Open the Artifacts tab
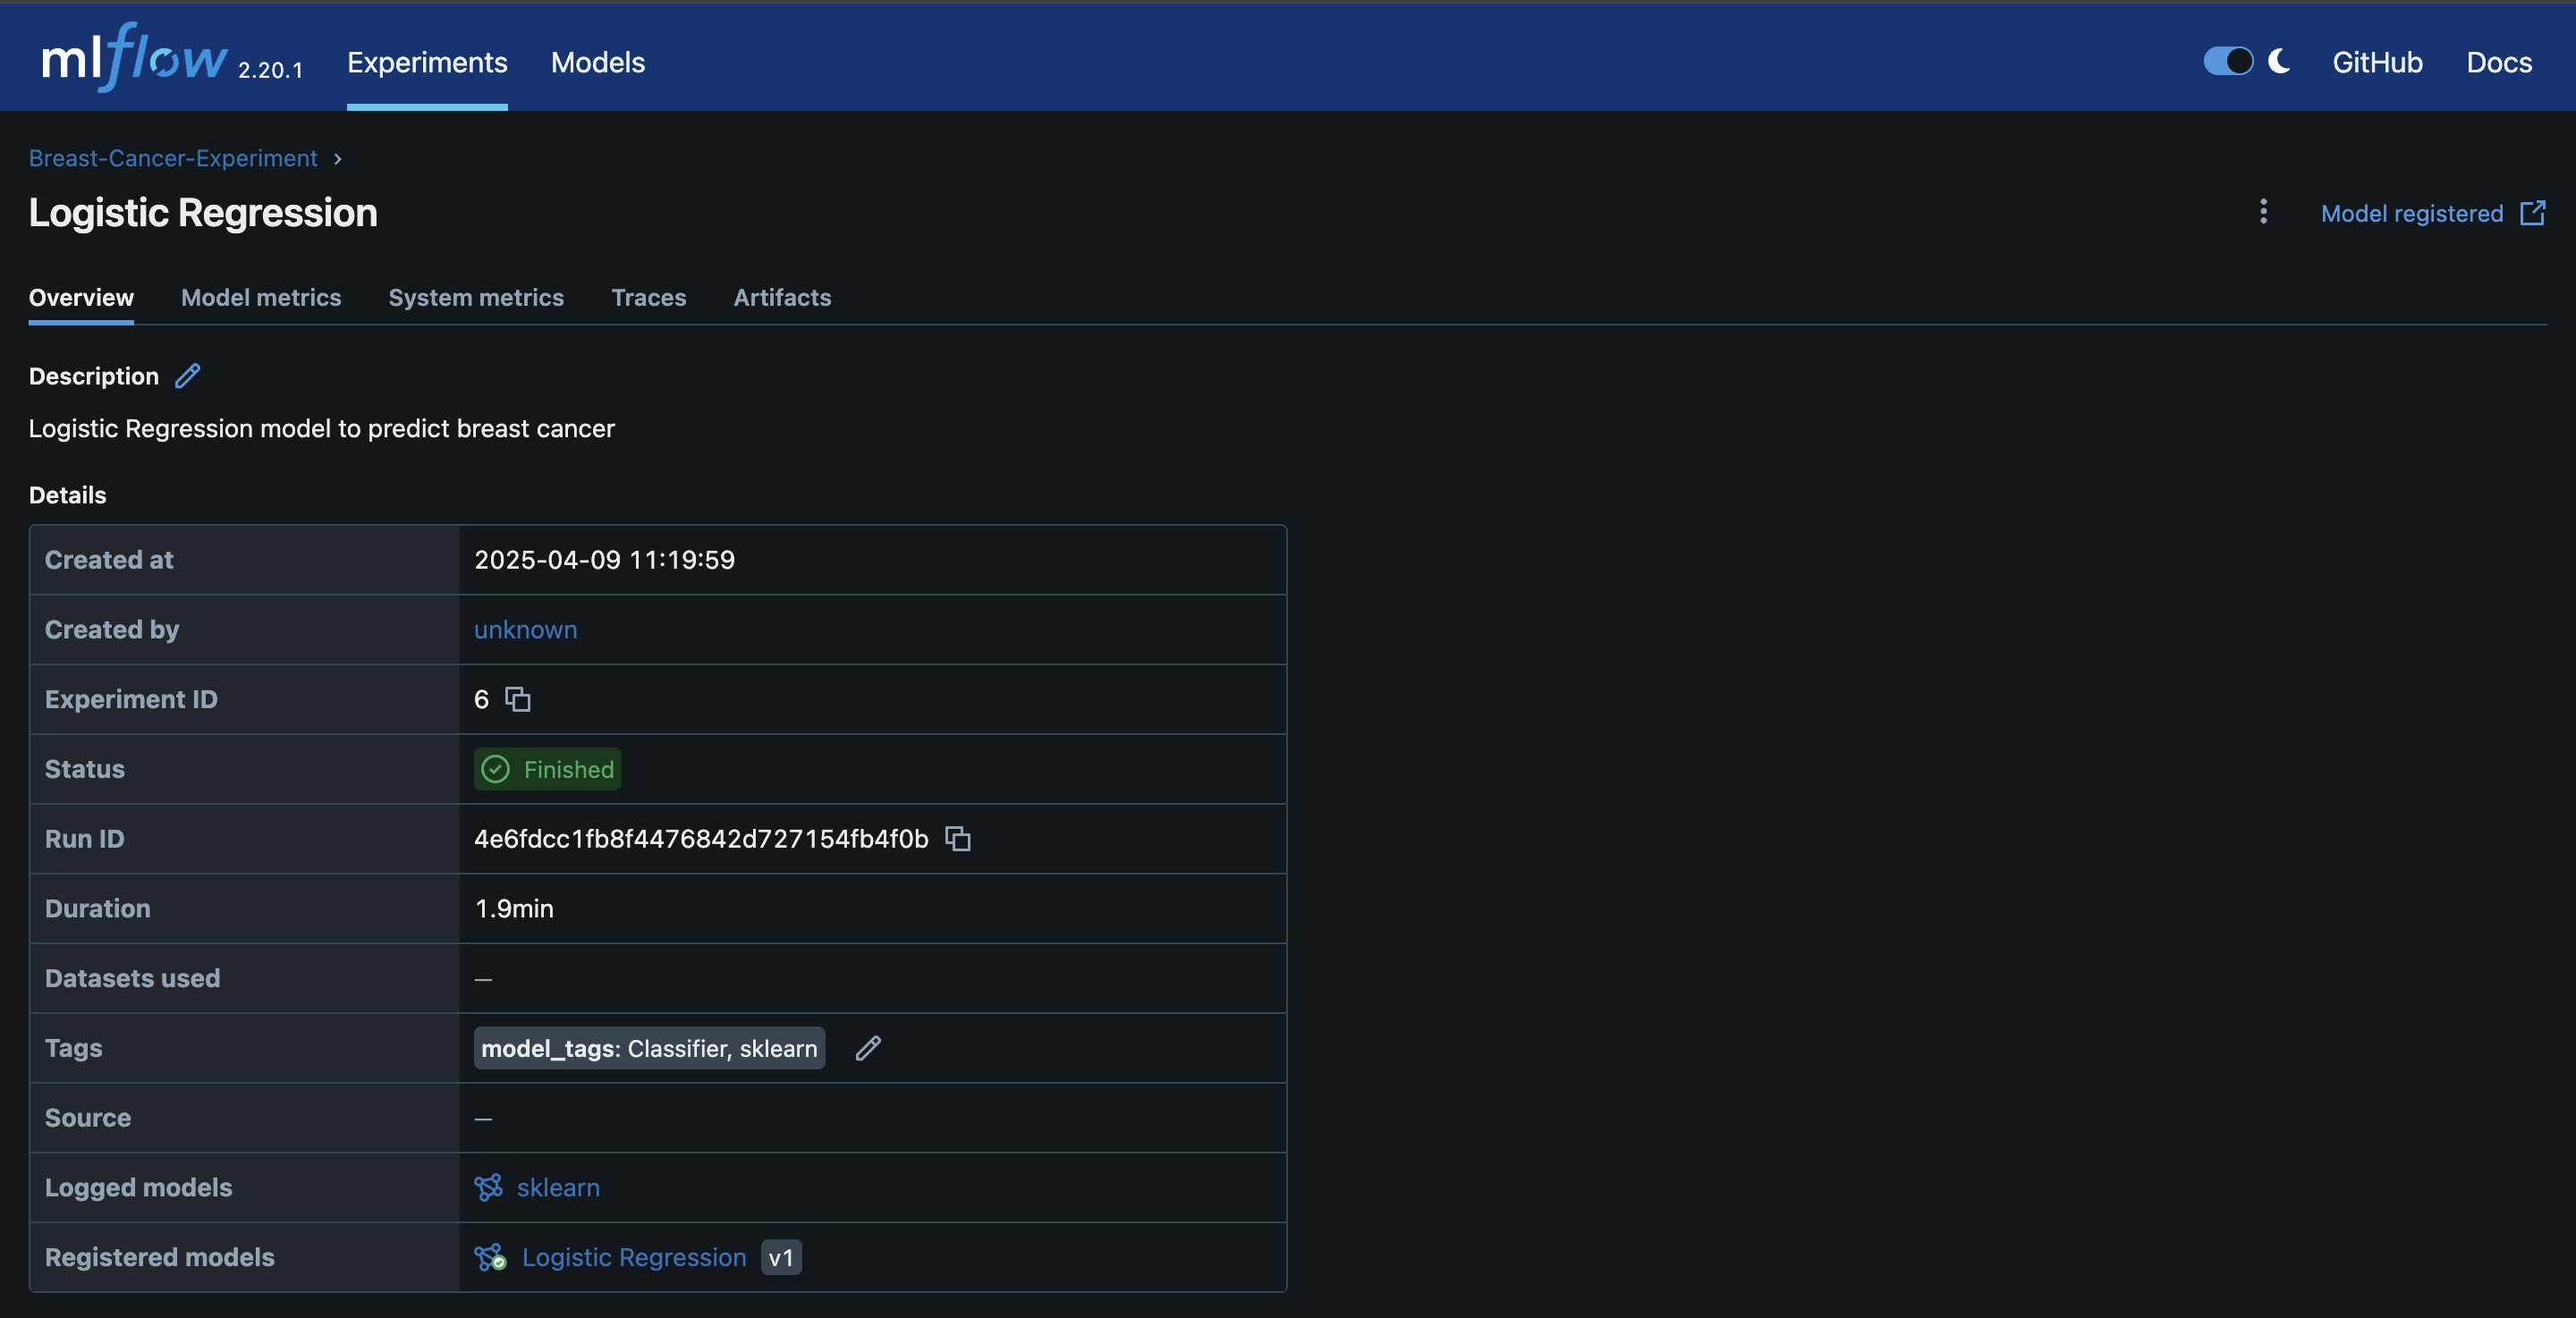The width and height of the screenshot is (2576, 1318). point(782,298)
